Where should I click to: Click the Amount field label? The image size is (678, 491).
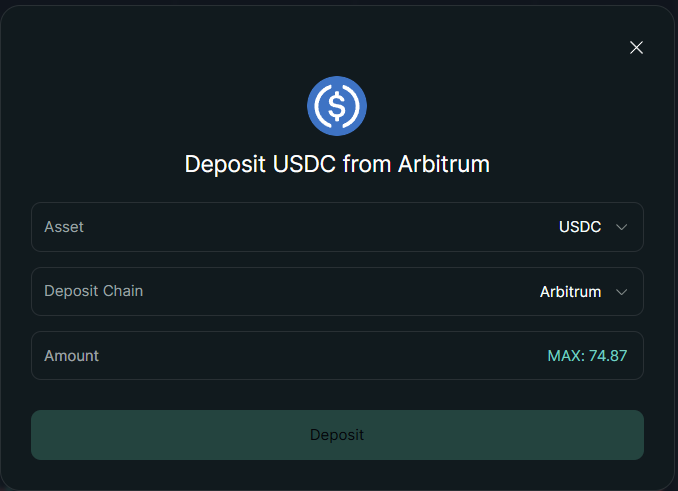71,356
